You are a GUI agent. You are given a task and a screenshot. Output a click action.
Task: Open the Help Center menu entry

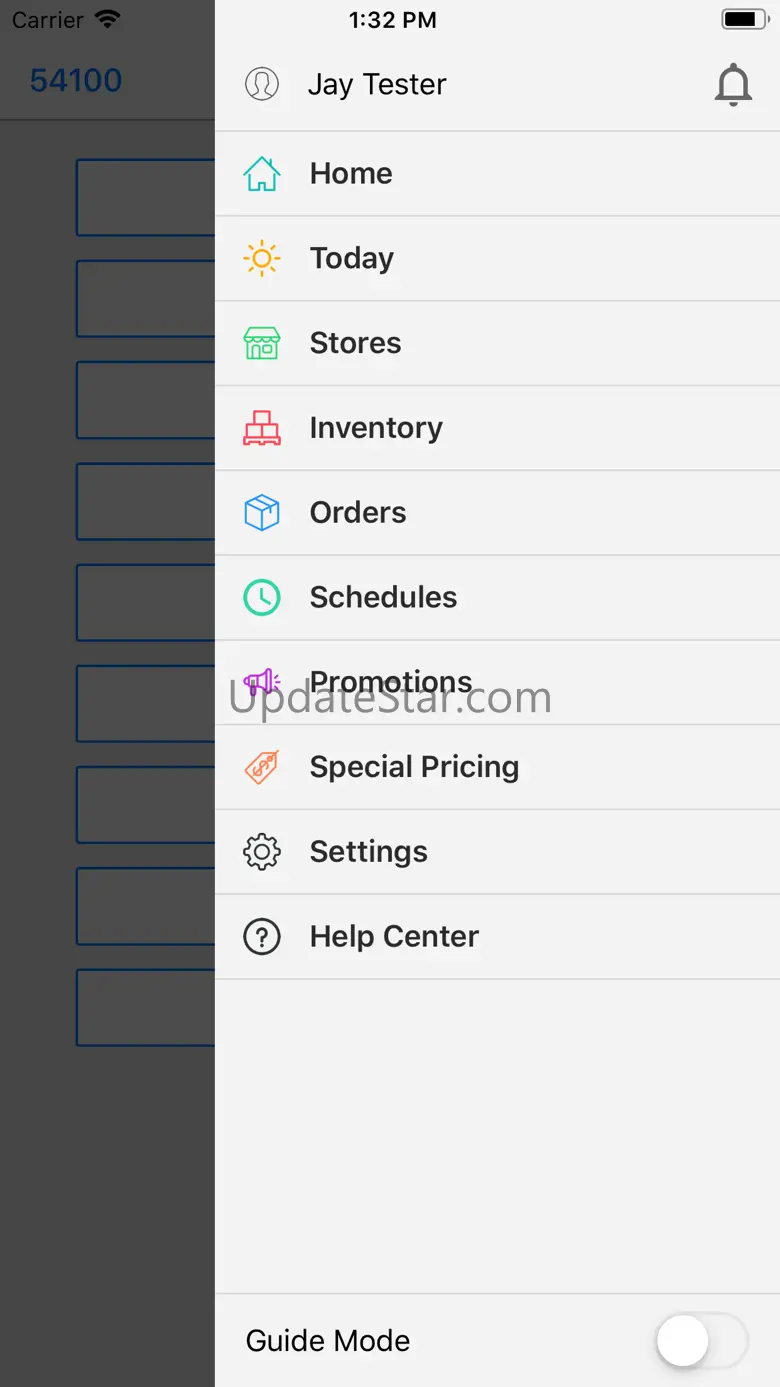pyautogui.click(x=394, y=937)
